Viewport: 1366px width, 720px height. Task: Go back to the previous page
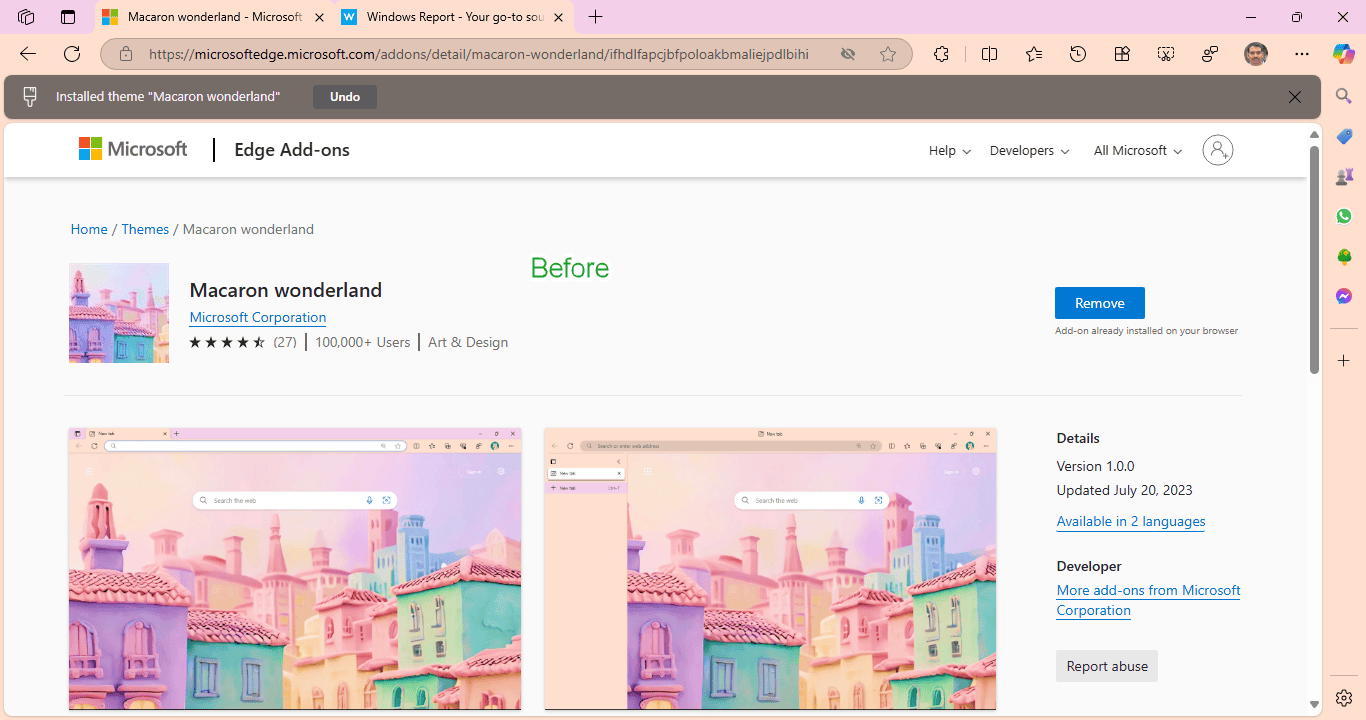click(28, 54)
